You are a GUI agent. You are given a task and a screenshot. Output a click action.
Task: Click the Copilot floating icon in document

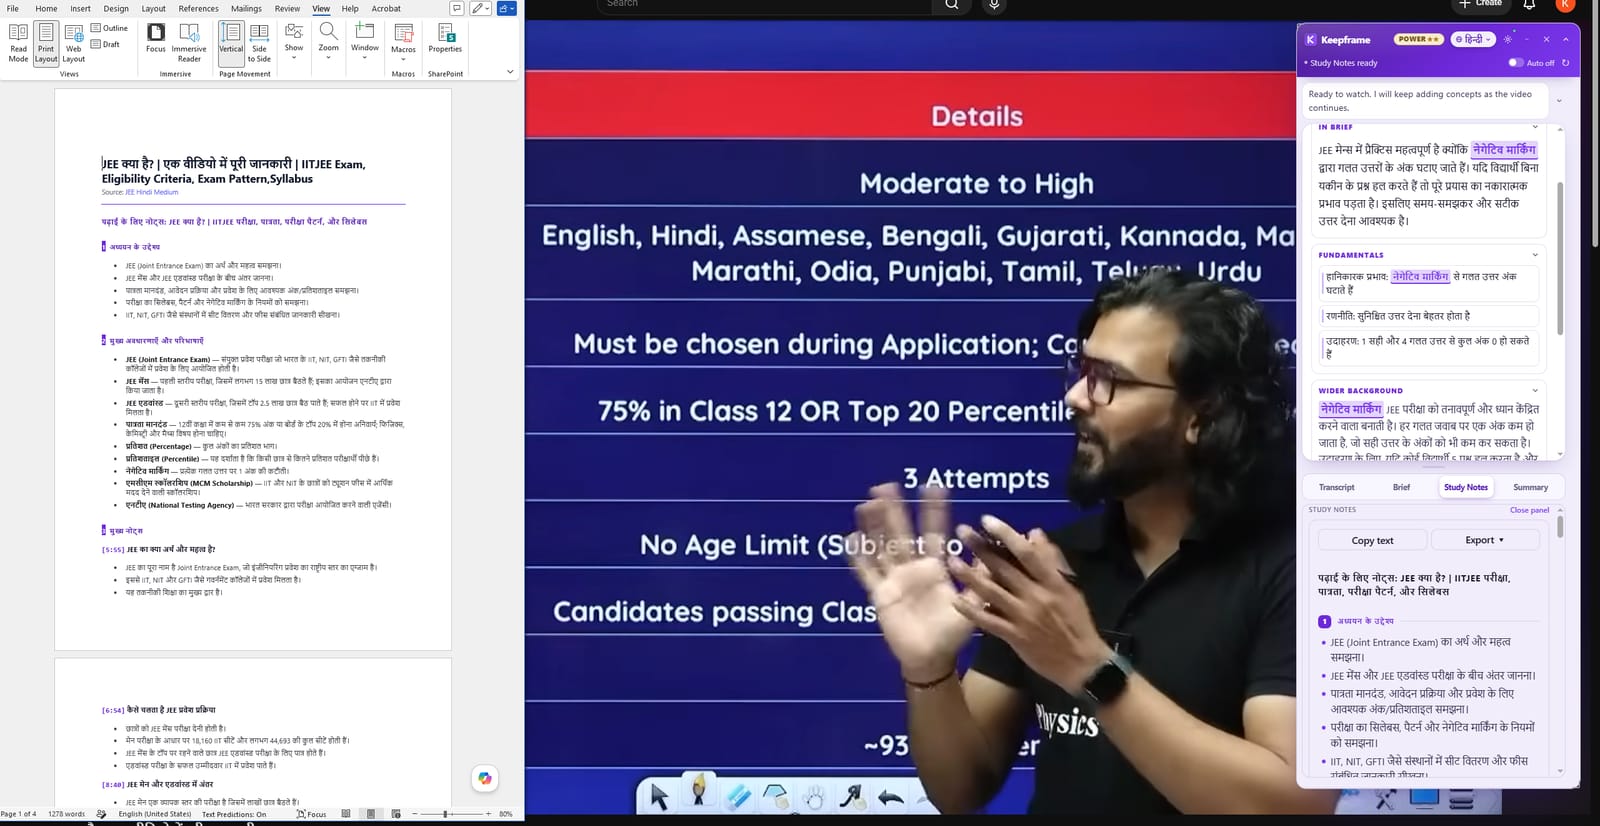pos(485,778)
